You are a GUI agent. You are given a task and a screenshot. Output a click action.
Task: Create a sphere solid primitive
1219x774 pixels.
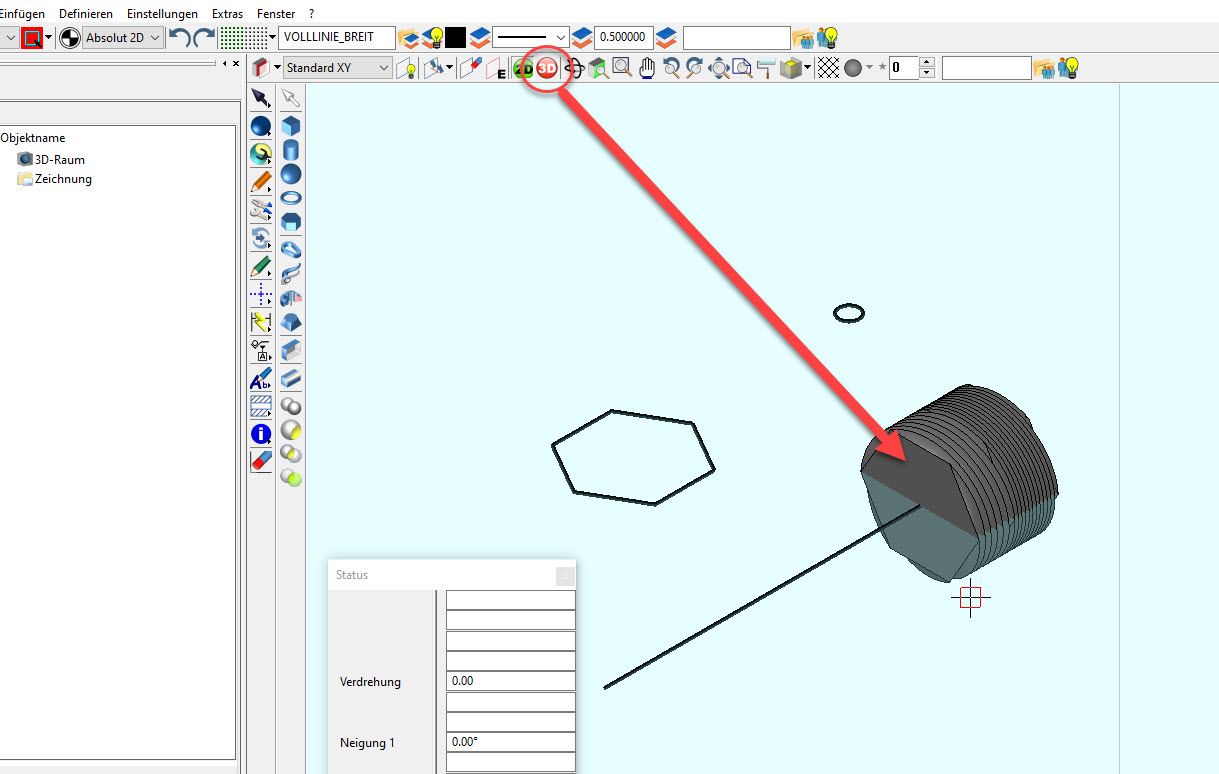point(291,174)
